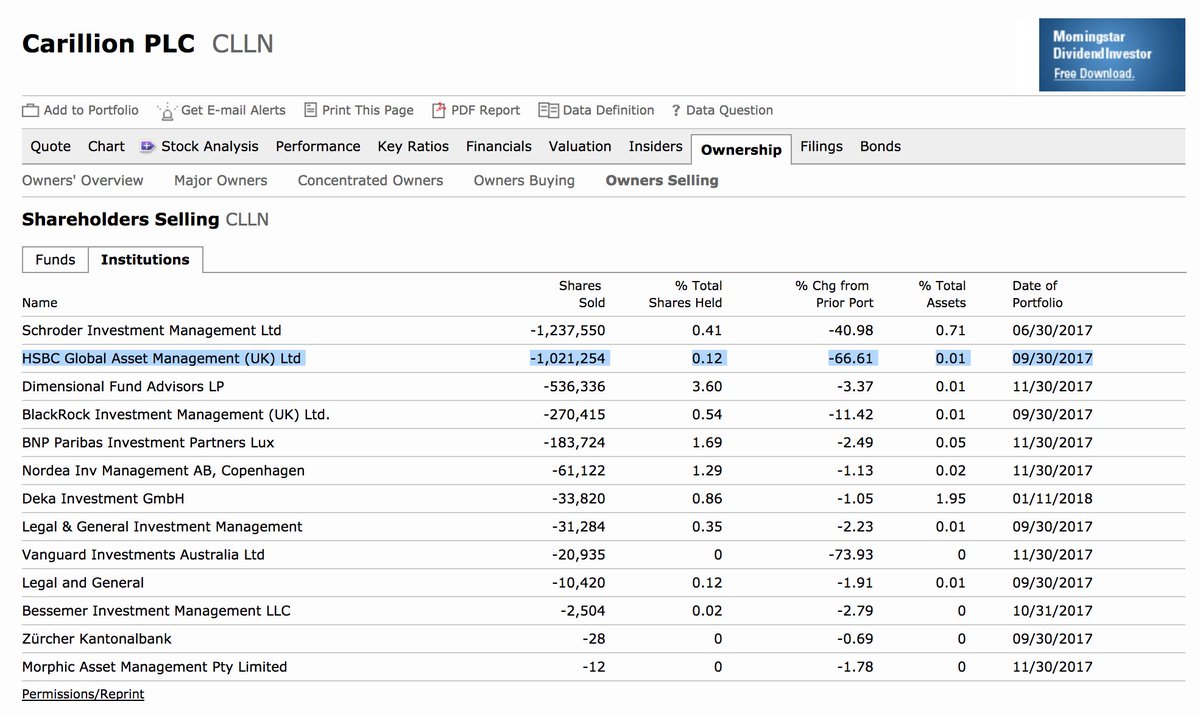The width and height of the screenshot is (1200, 718).
Task: Switch to Stock Analysis tab
Action: [x=210, y=146]
